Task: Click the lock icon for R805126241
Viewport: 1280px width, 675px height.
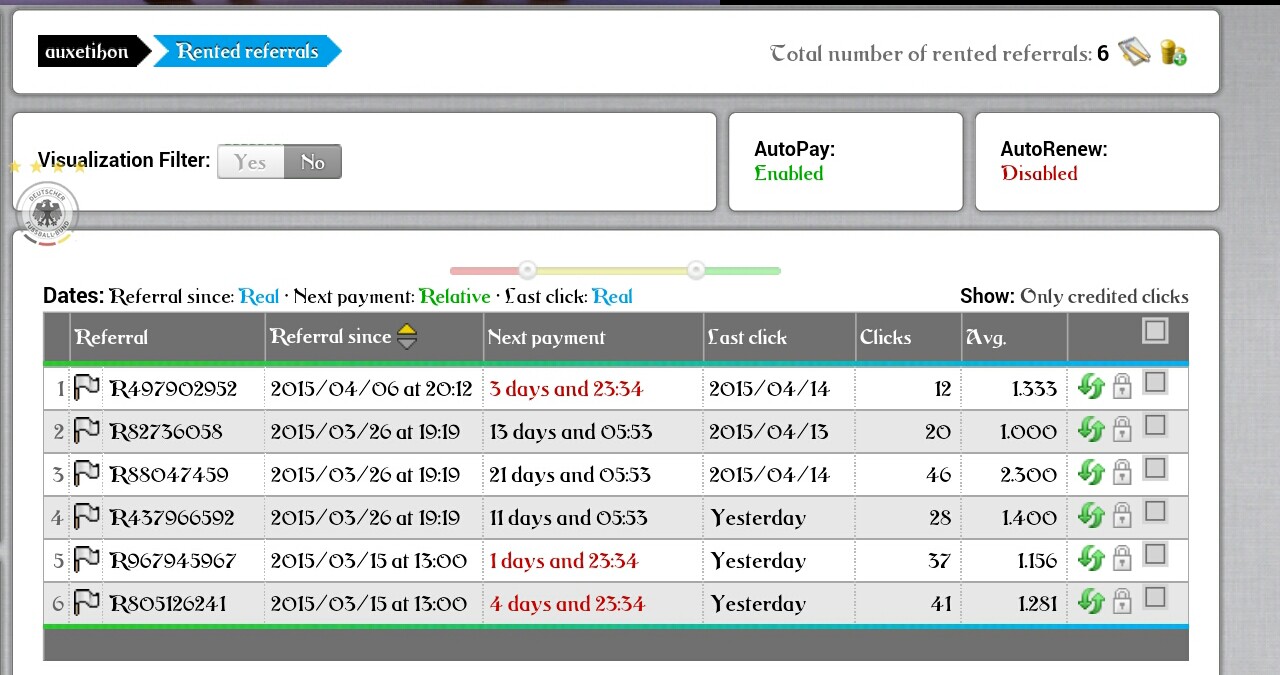Action: click(x=1122, y=602)
